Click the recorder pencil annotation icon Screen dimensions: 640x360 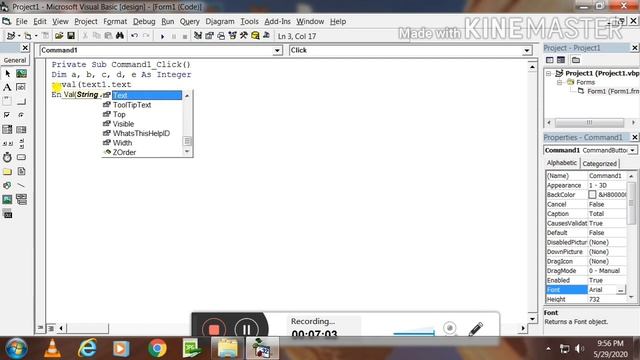(x=476, y=328)
